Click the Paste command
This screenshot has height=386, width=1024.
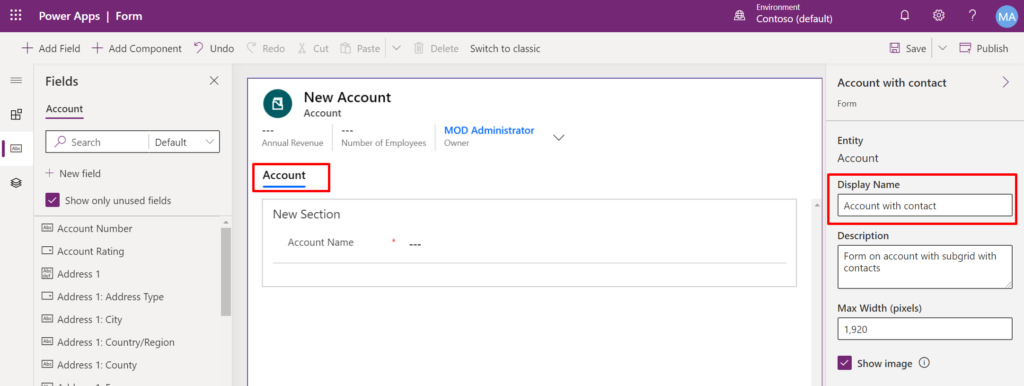pyautogui.click(x=360, y=48)
